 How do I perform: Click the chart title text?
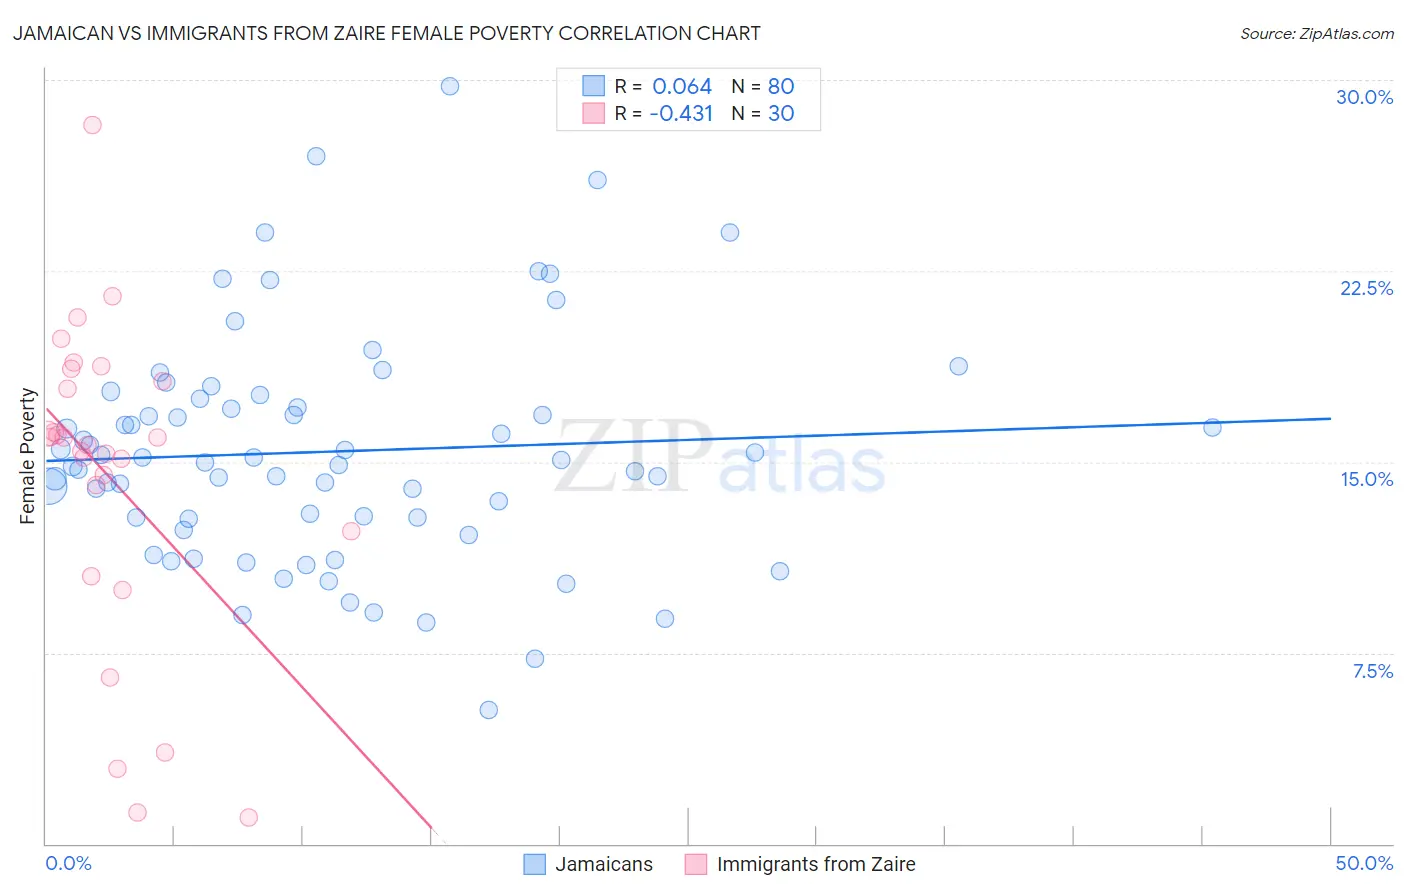click(x=387, y=33)
